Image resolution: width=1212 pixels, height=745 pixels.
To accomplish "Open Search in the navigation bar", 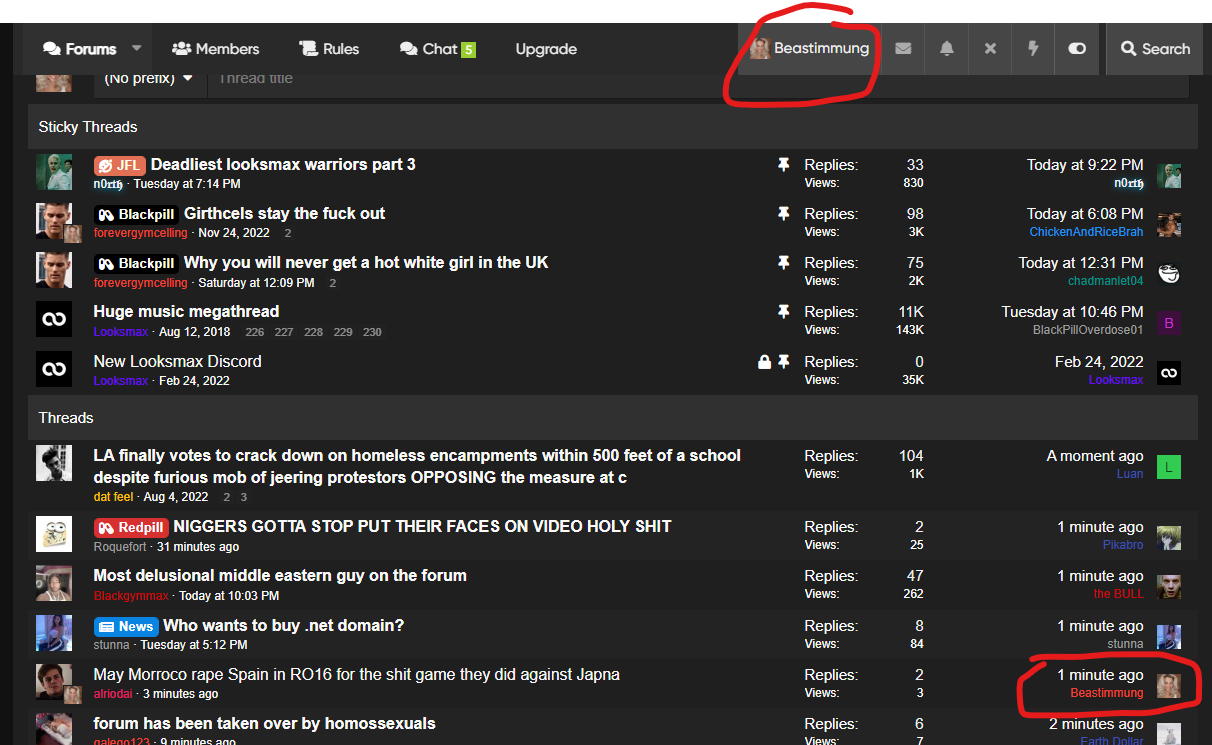I will click(x=1155, y=49).
